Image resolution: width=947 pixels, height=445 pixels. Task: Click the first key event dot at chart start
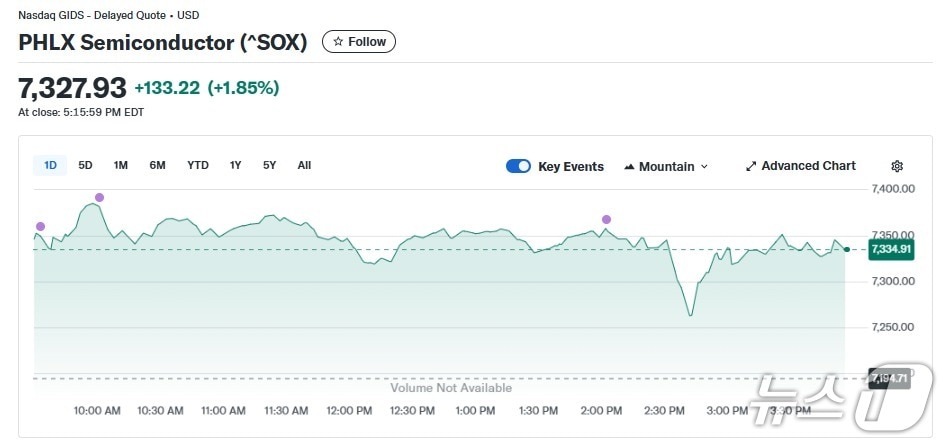[x=40, y=226]
